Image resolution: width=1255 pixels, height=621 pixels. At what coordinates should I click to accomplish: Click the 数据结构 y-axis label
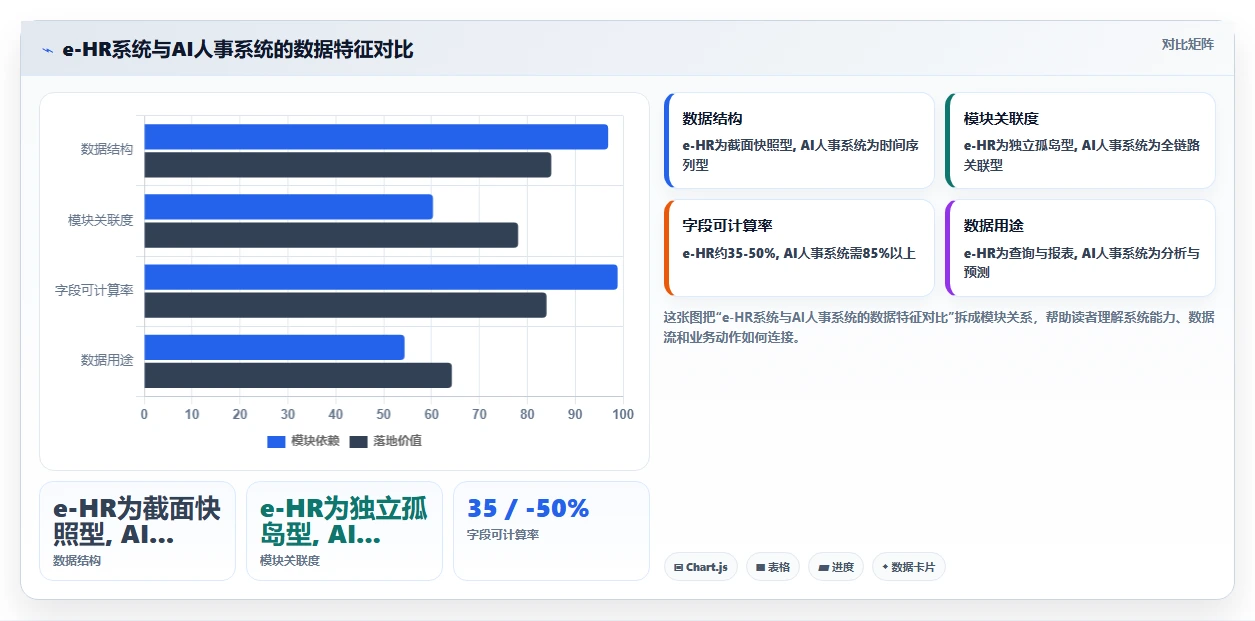[x=107, y=150]
